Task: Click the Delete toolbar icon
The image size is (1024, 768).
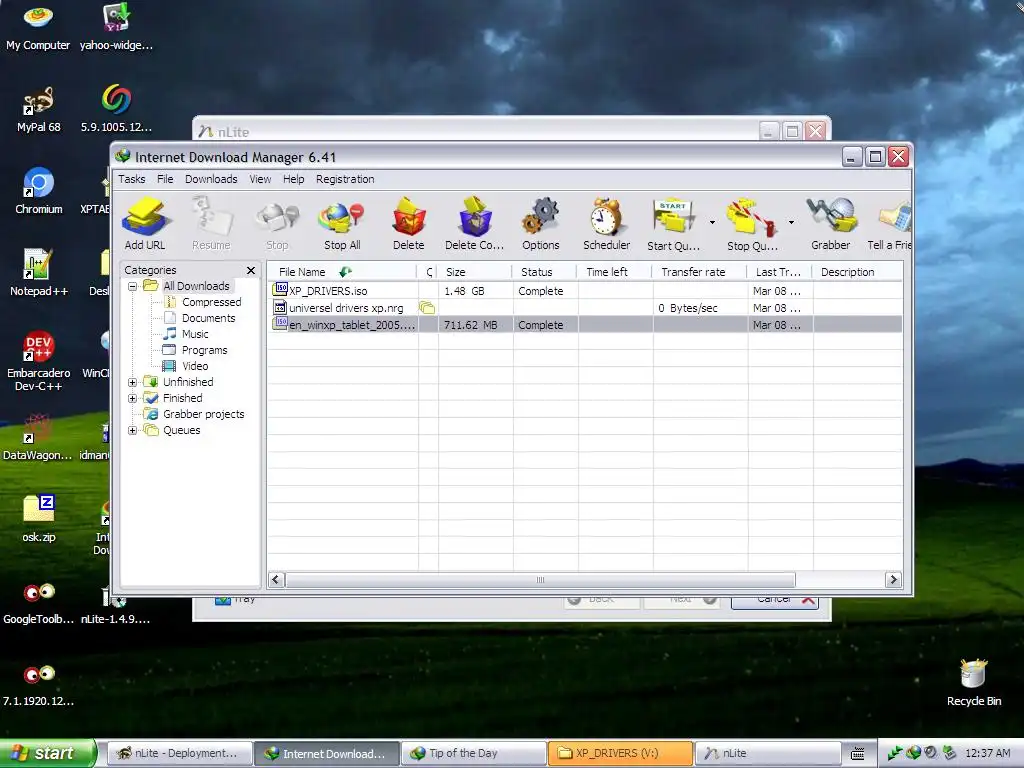Action: (409, 224)
